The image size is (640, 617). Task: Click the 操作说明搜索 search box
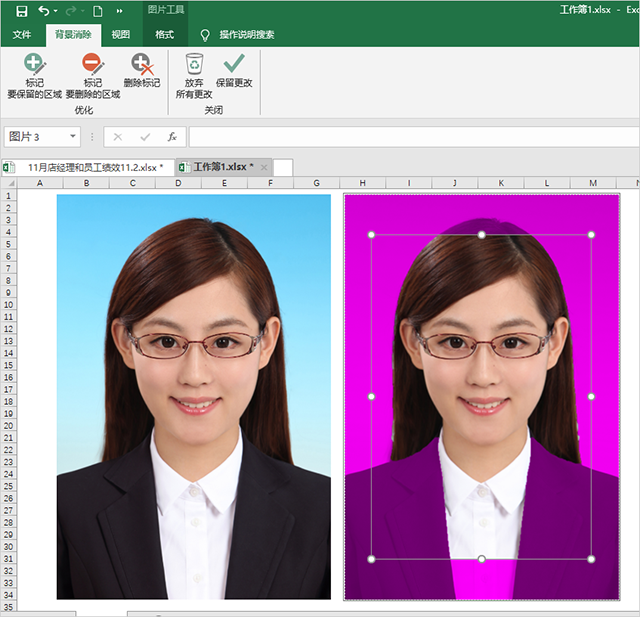coord(246,34)
